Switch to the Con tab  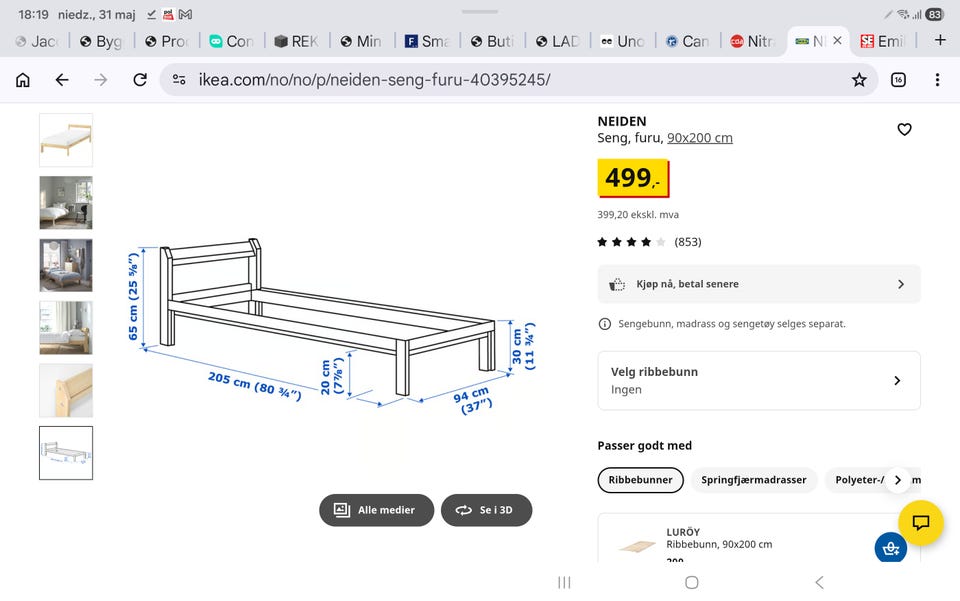click(231, 41)
